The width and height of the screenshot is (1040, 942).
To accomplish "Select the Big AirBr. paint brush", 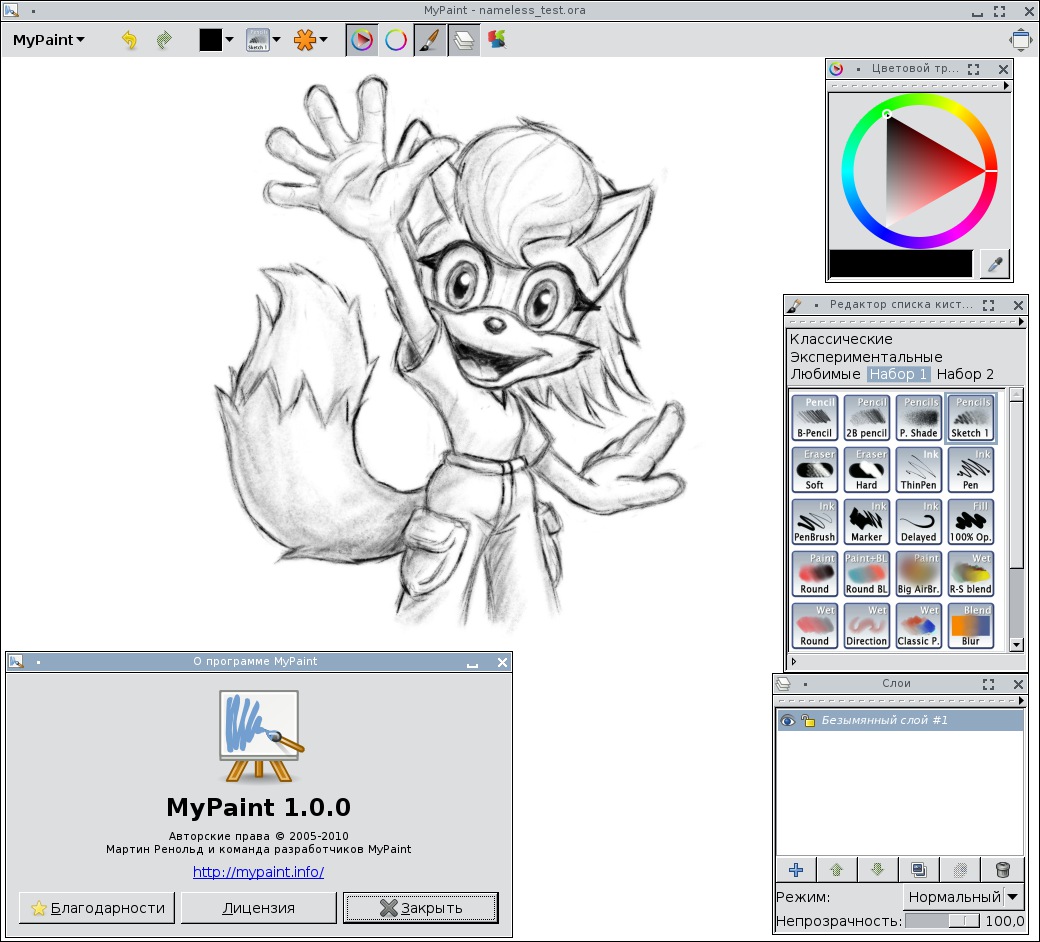I will (919, 574).
